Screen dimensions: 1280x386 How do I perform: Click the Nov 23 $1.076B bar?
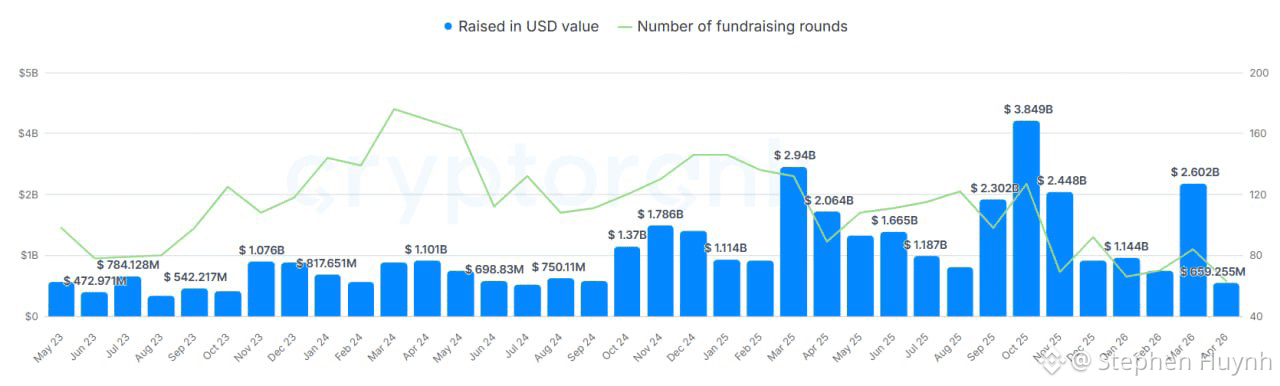coord(261,290)
